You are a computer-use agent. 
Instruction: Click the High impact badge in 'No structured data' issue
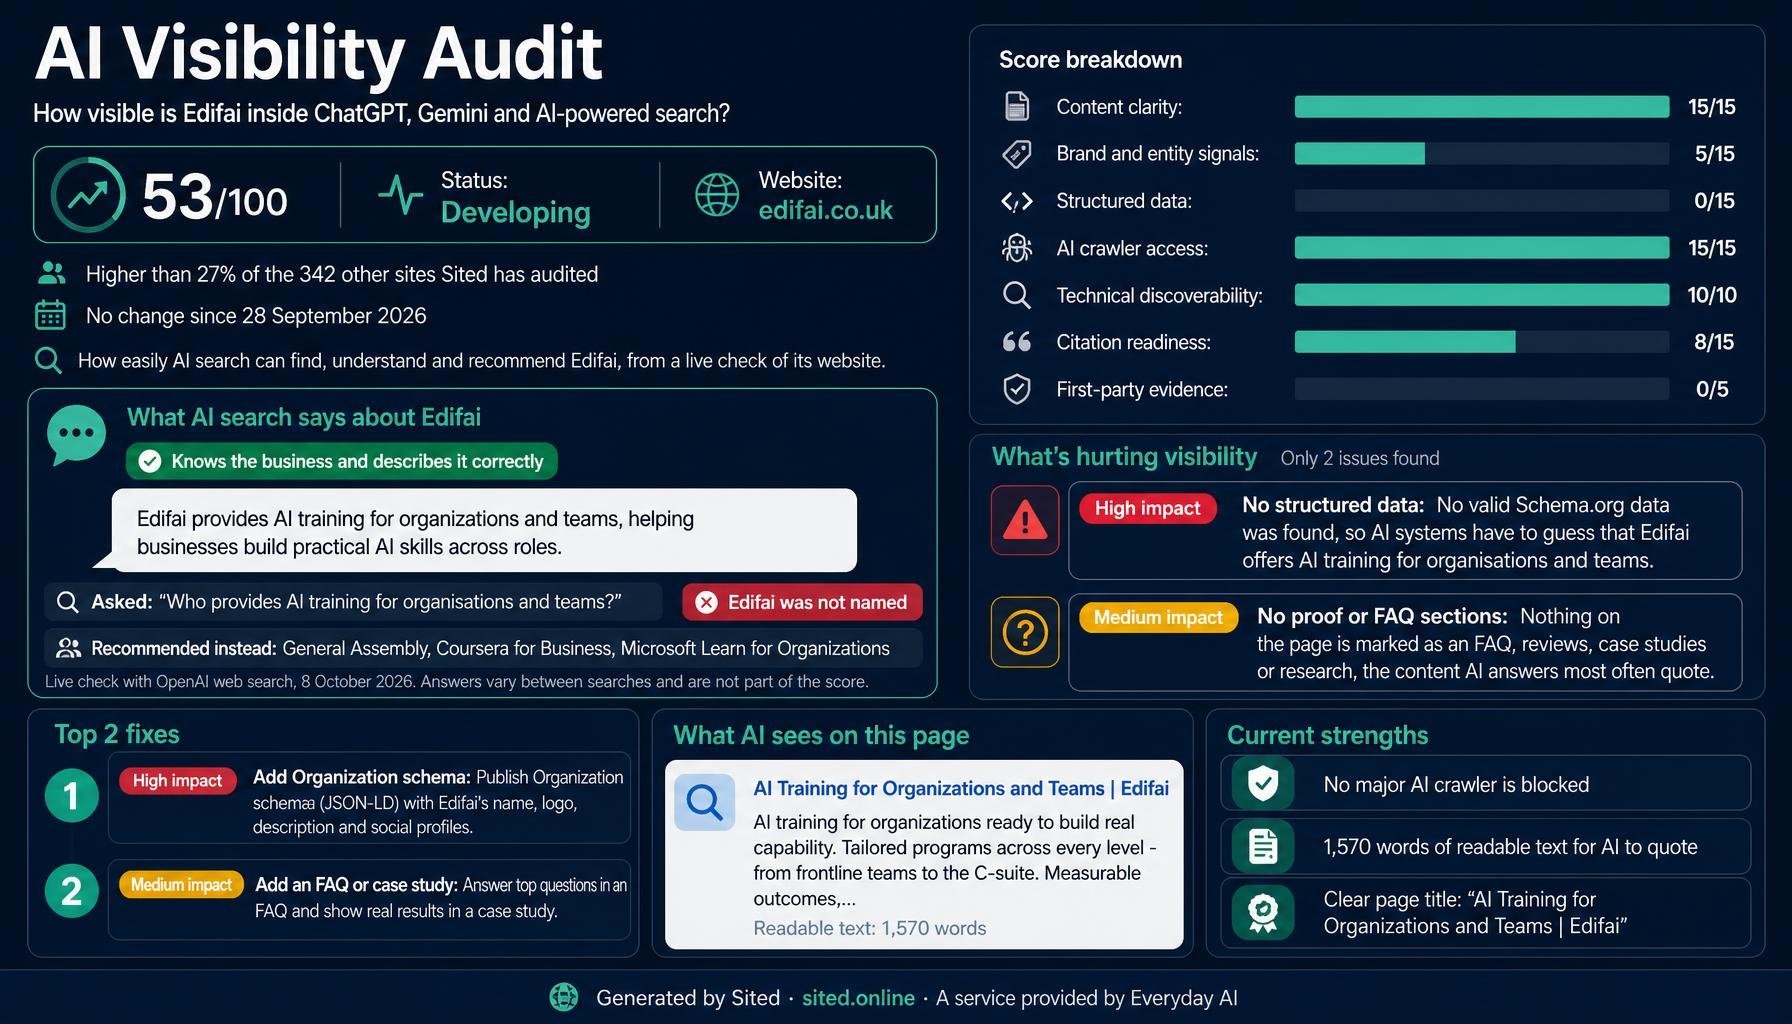click(1147, 508)
